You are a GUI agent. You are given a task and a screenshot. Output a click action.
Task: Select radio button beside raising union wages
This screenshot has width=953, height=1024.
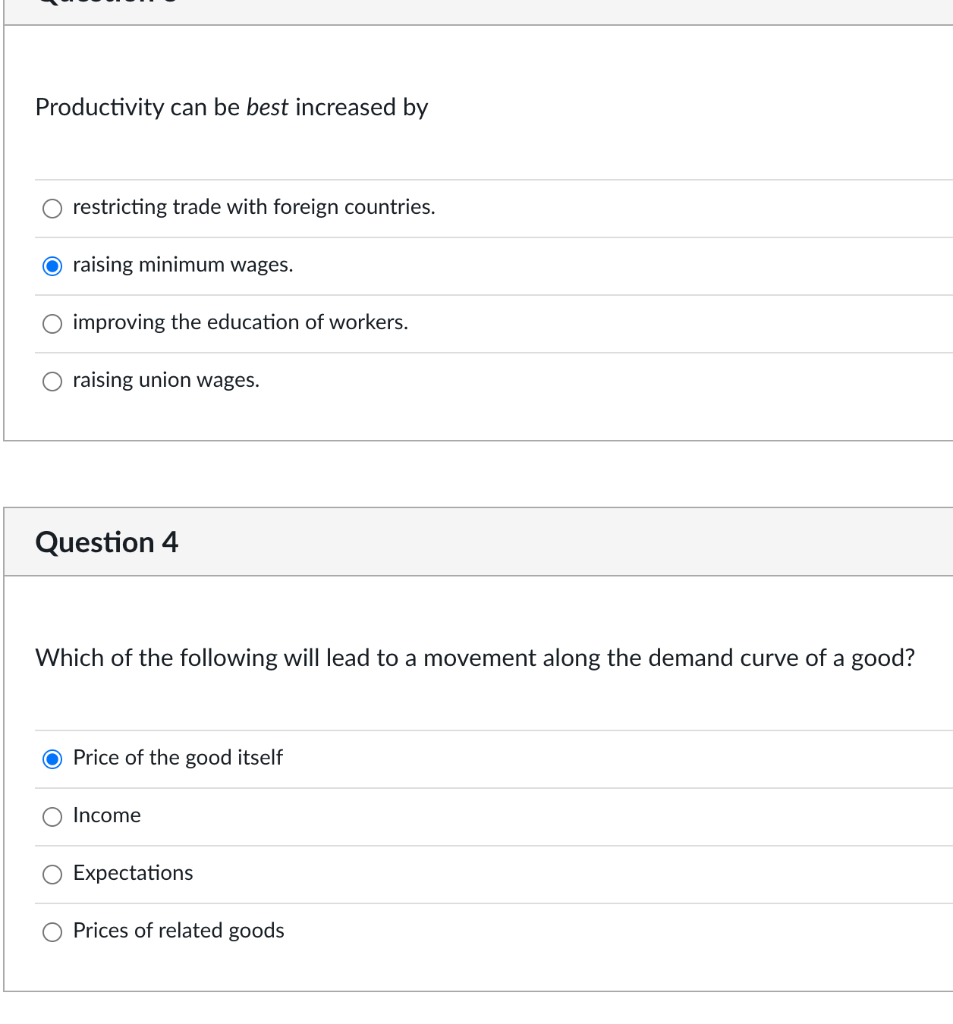[x=52, y=381]
